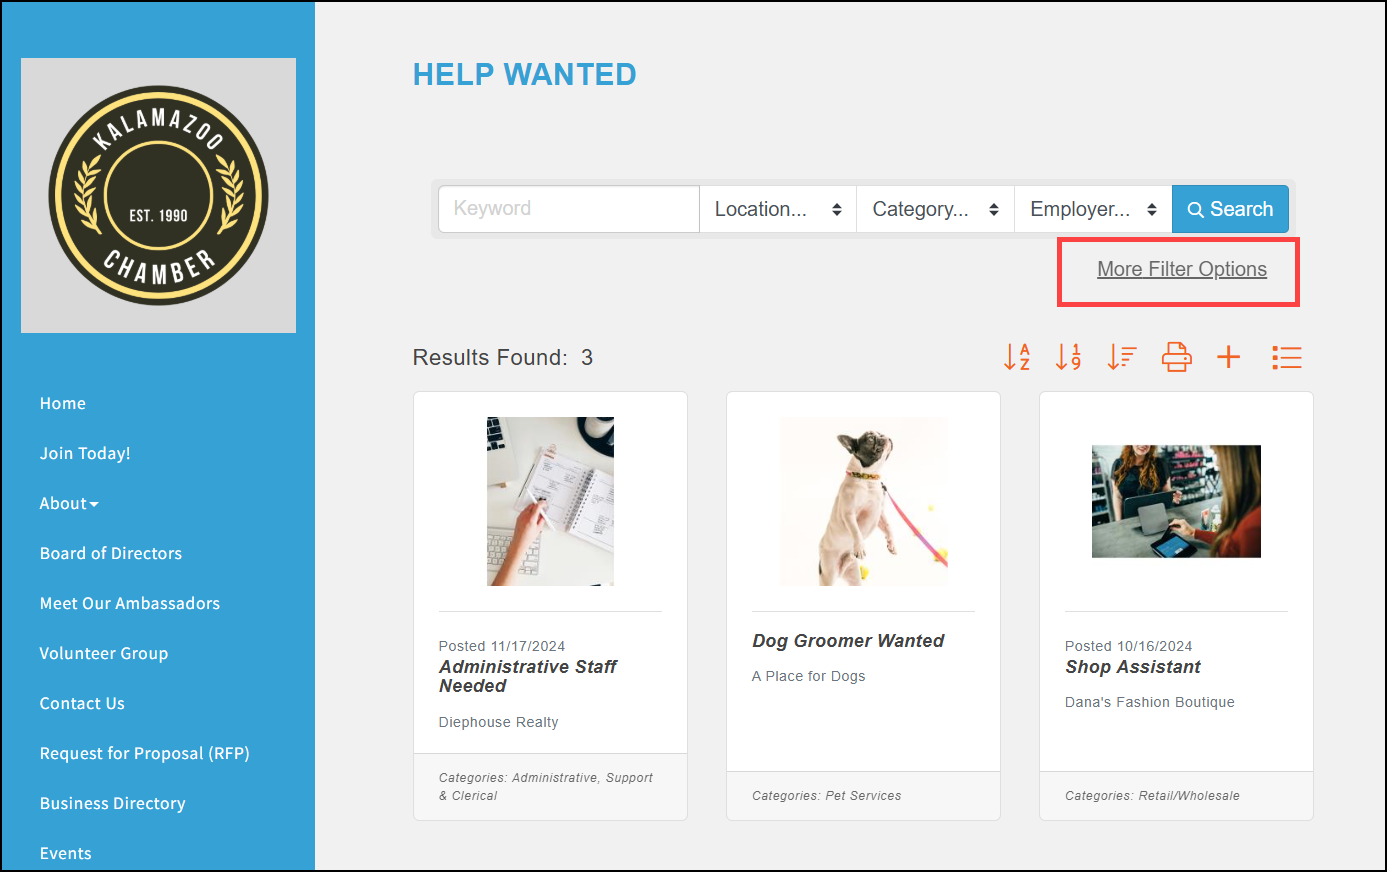
Task: Print the help wanted results
Action: [x=1176, y=357]
